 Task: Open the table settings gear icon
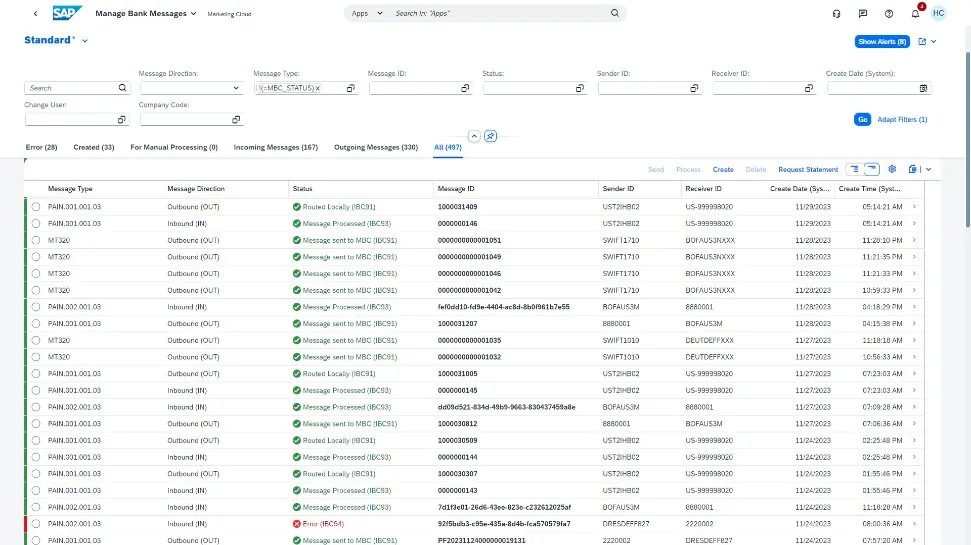point(892,169)
